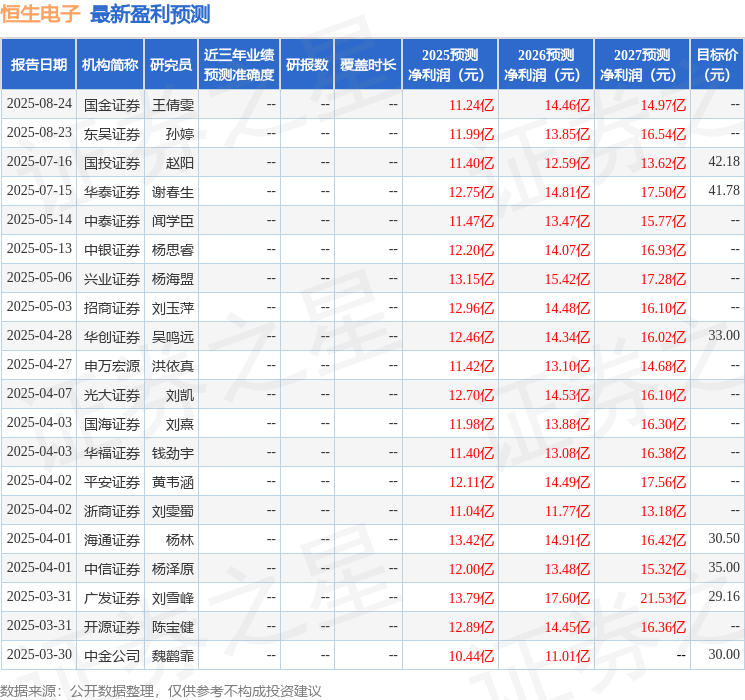Click analyst name 王倩雯
The image size is (745, 700).
pyautogui.click(x=173, y=105)
